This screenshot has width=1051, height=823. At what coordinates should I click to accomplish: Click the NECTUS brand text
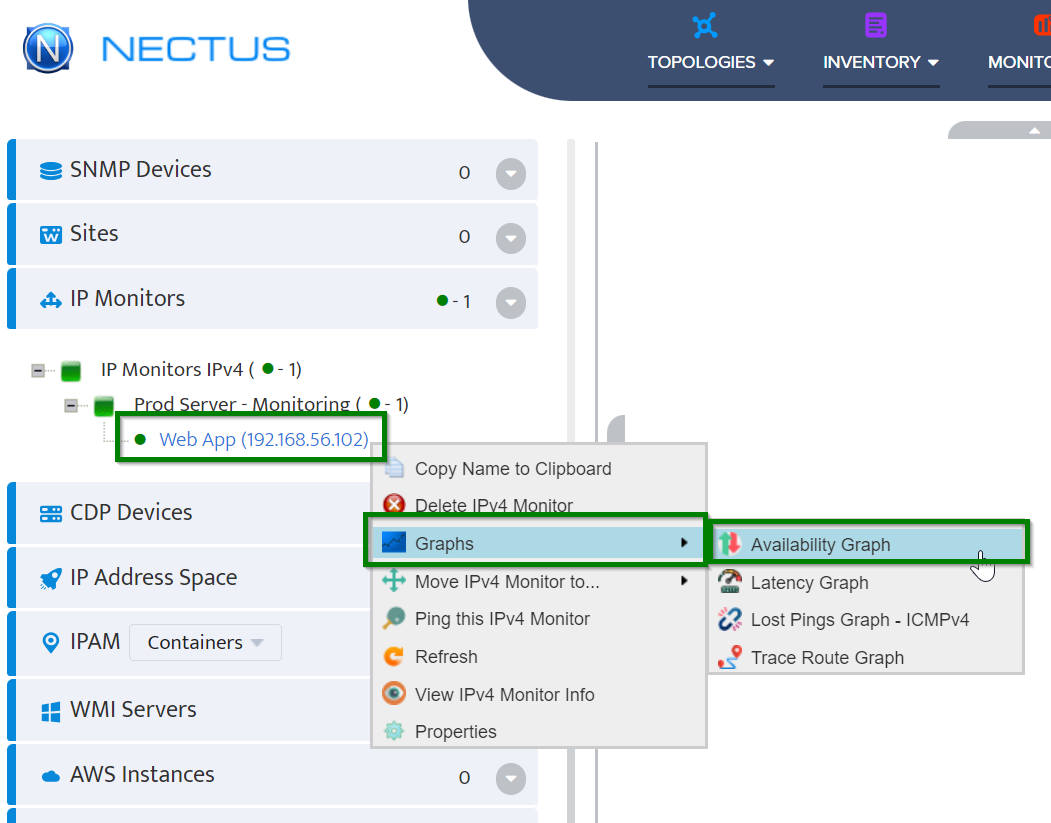coord(196,49)
